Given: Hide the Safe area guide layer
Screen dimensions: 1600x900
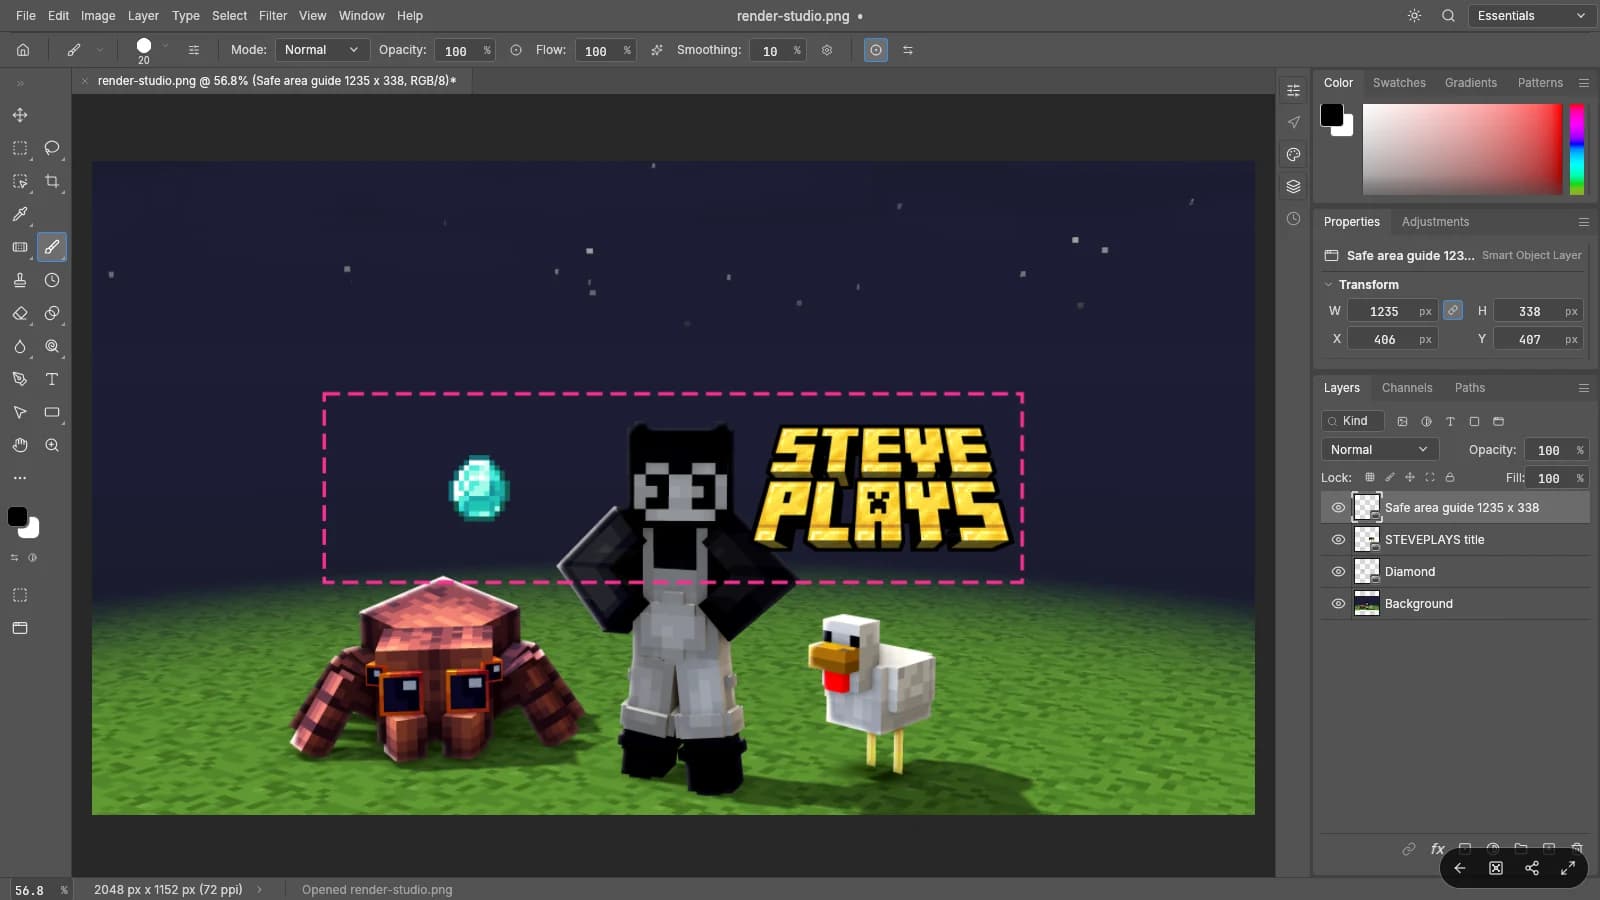Looking at the screenshot, I should click(x=1338, y=508).
